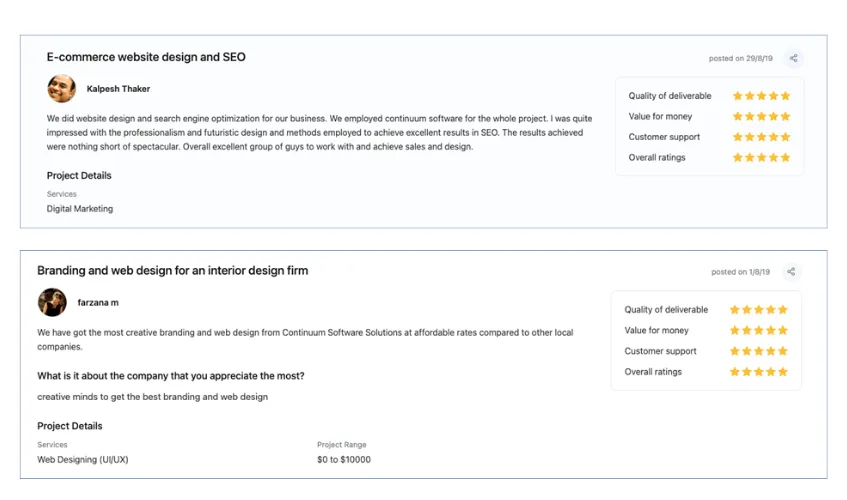This screenshot has width=847, height=500.
Task: Open the E-commerce website design and SEO title
Action: [x=146, y=57]
